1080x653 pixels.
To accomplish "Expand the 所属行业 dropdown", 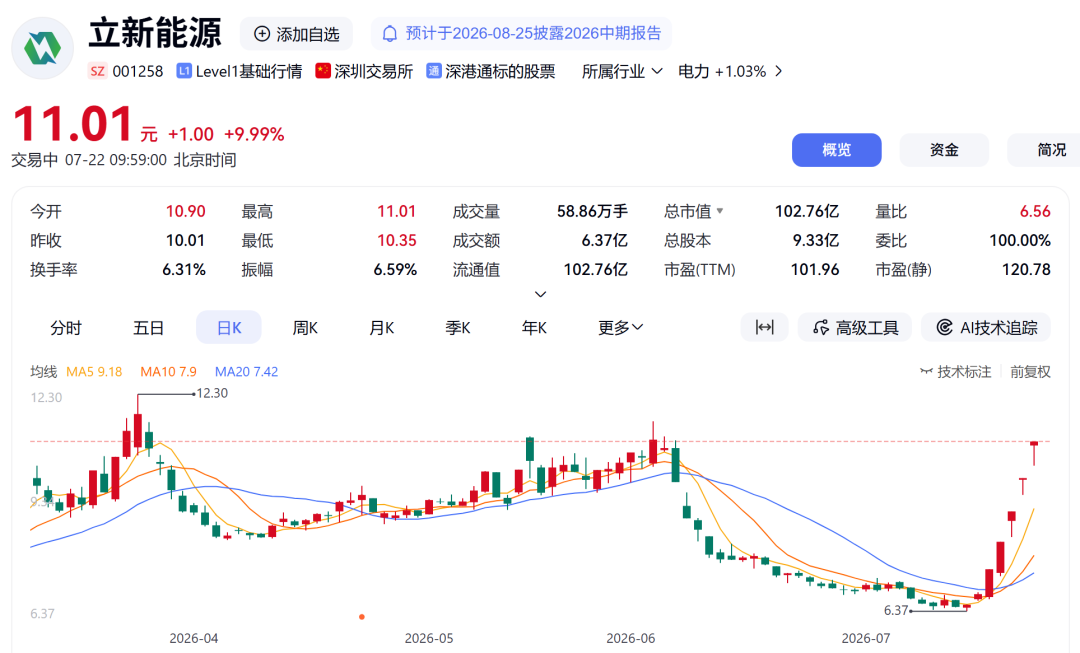I will (622, 71).
